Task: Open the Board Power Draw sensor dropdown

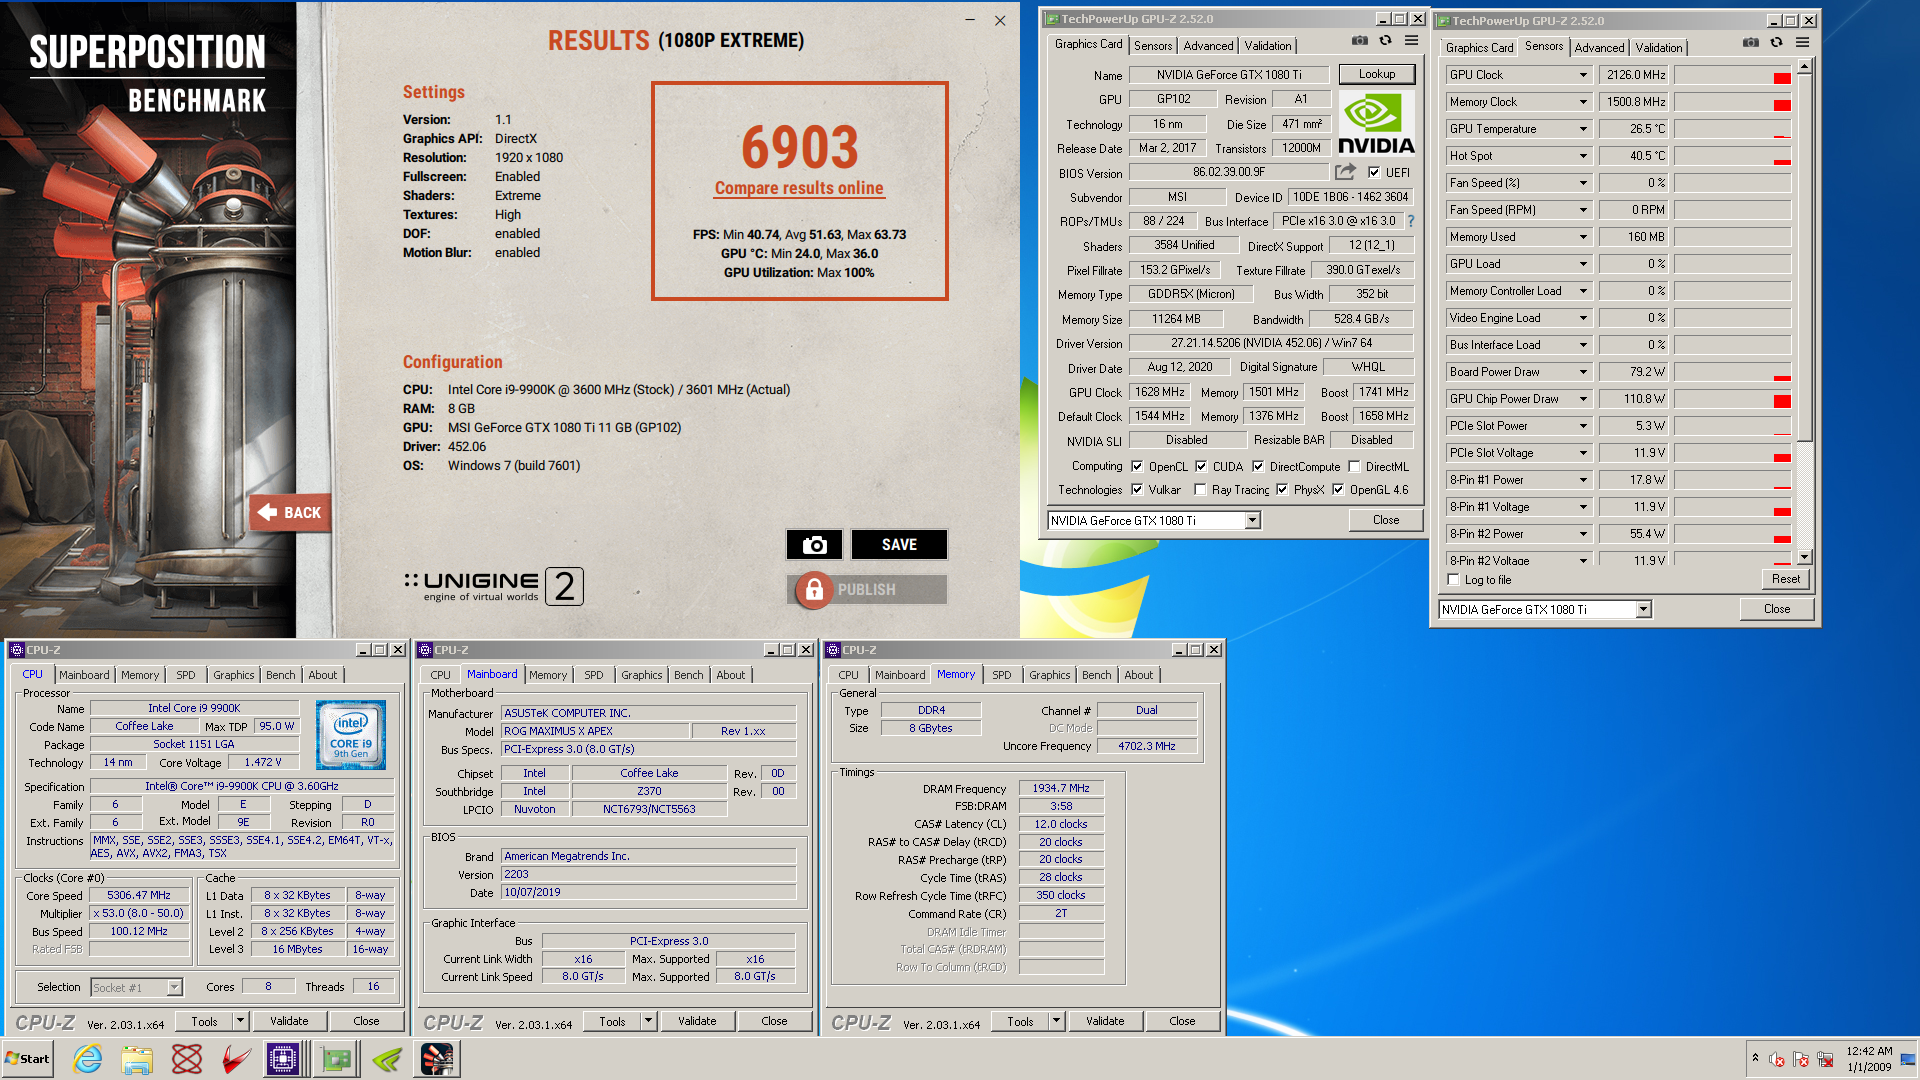Action: [1583, 372]
